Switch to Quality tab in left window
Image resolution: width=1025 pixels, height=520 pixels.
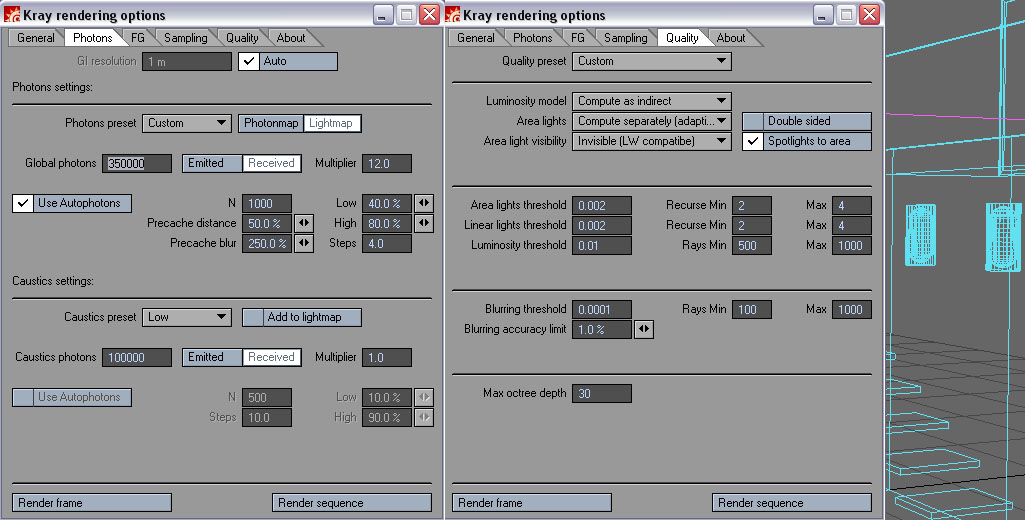click(x=242, y=38)
